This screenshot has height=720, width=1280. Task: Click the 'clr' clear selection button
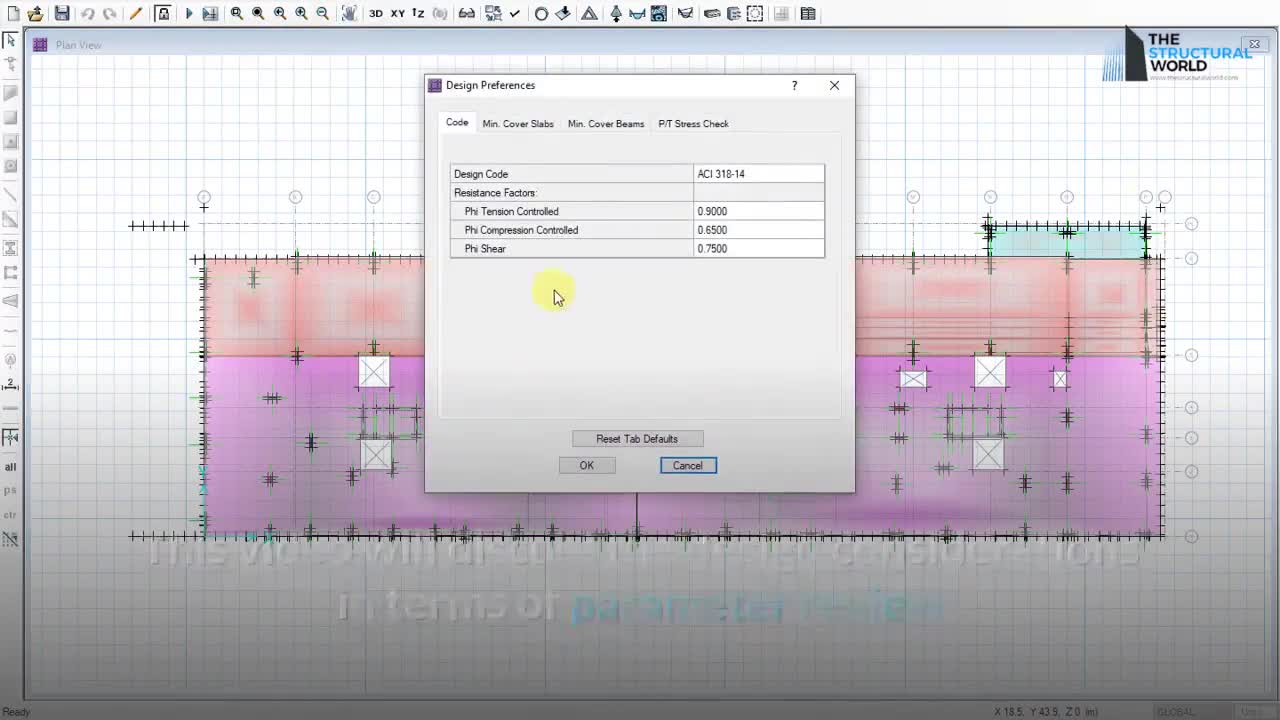10,514
